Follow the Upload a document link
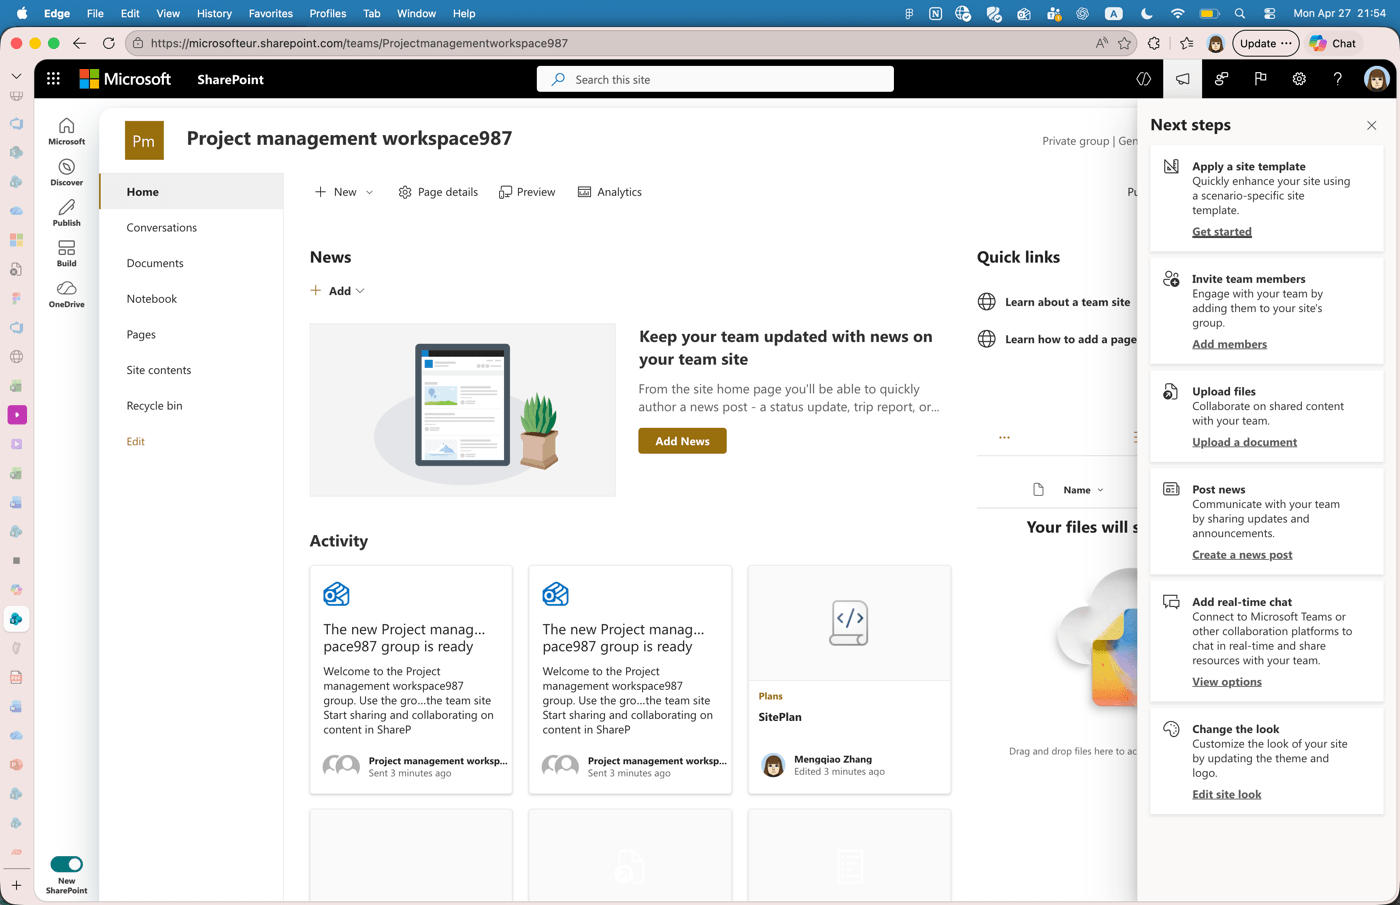 tap(1244, 442)
